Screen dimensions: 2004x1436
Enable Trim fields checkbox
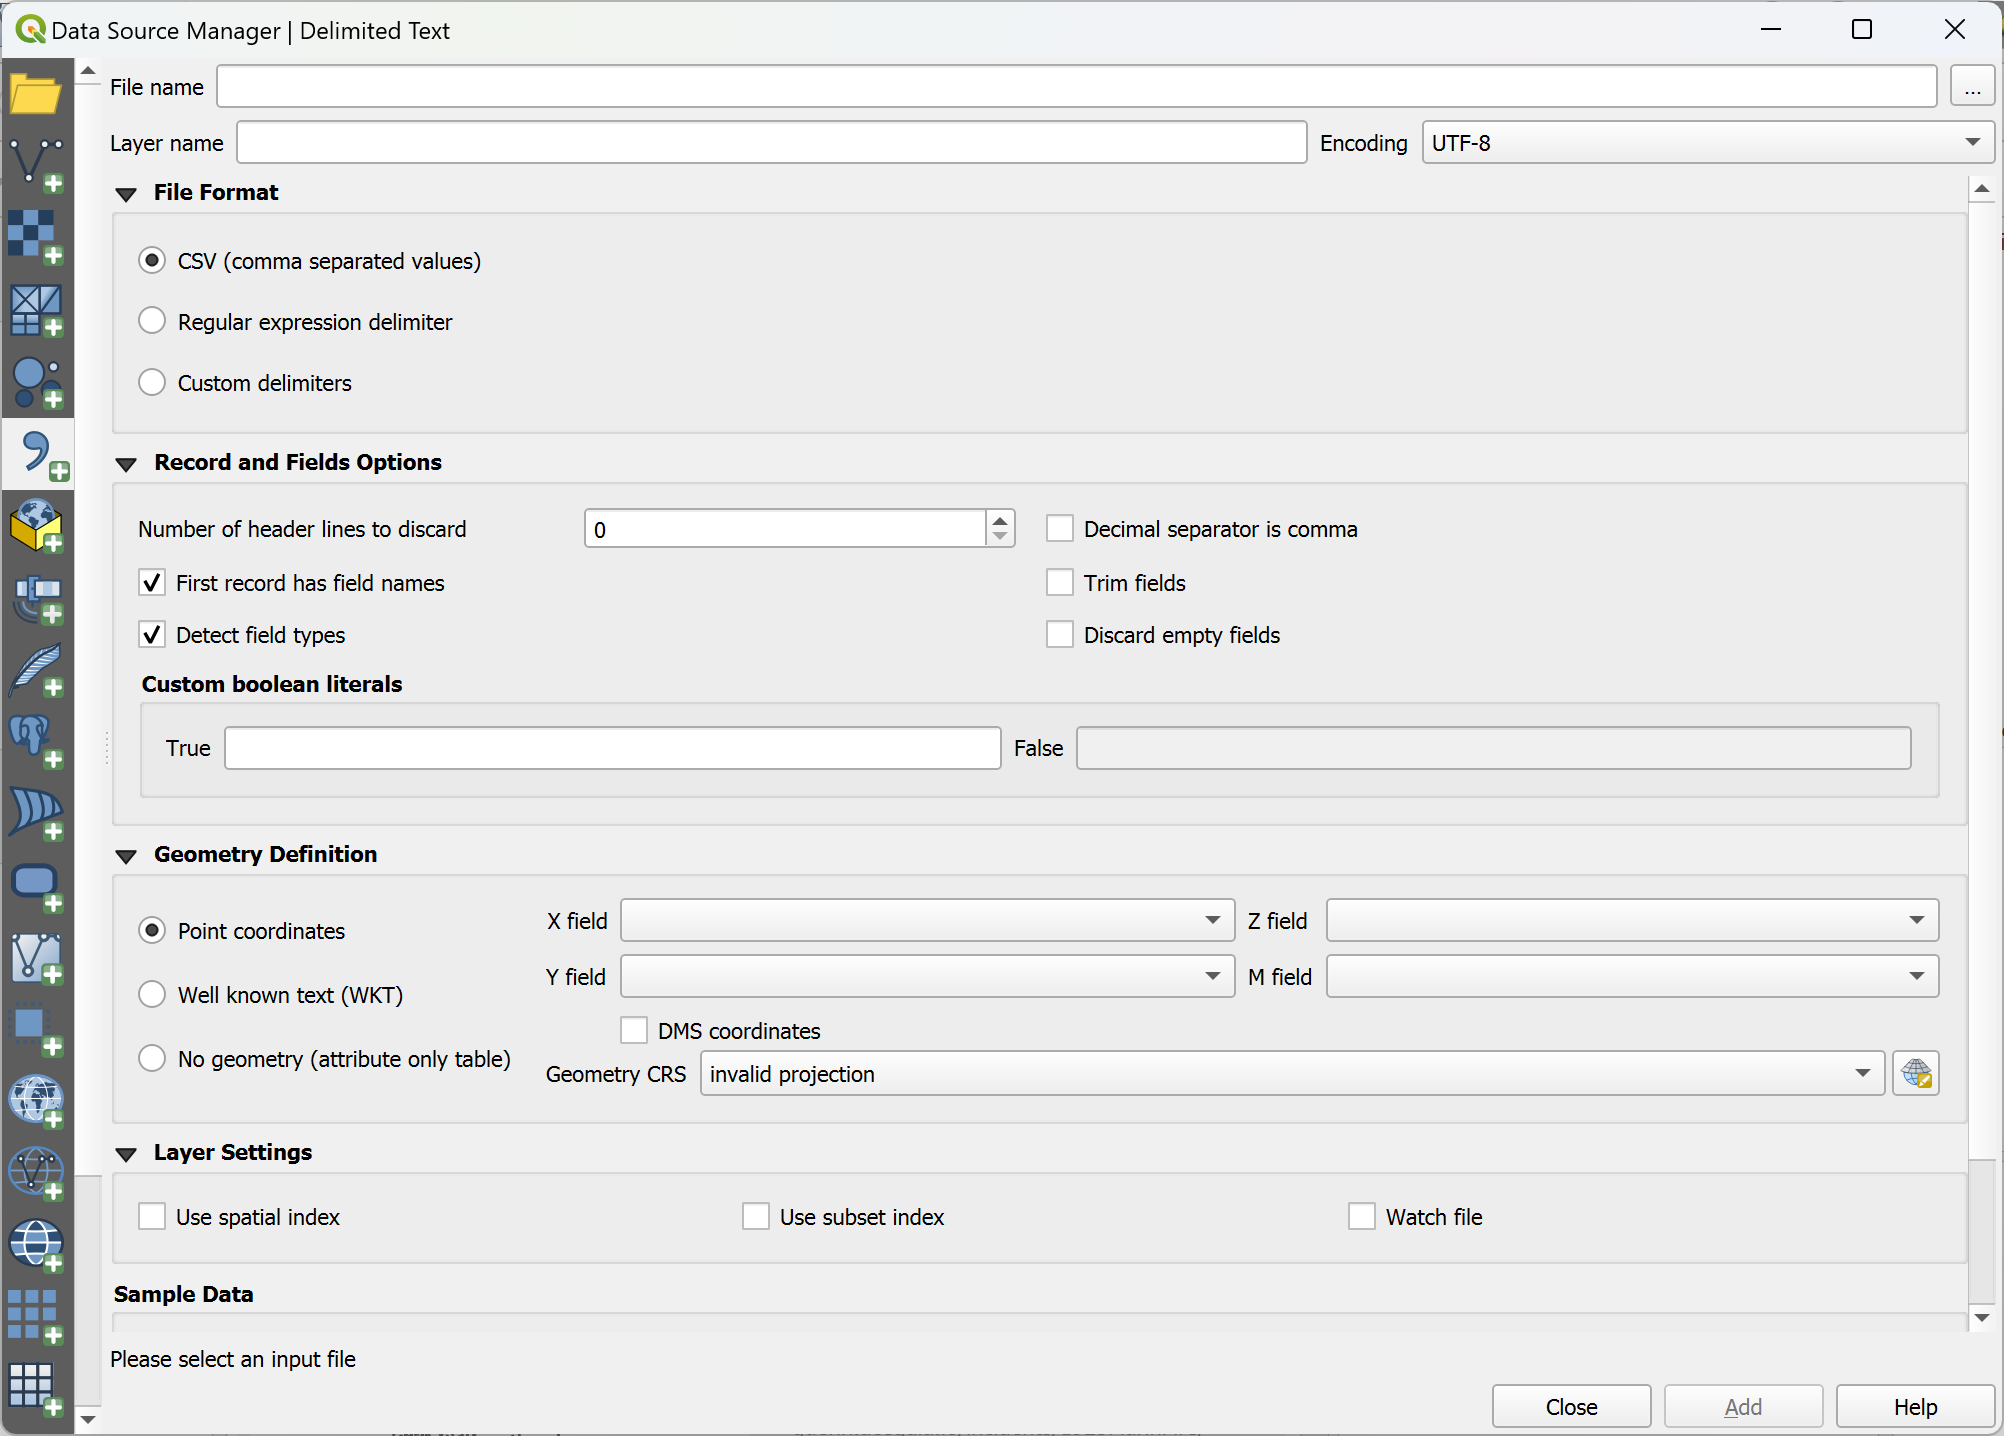[x=1059, y=582]
